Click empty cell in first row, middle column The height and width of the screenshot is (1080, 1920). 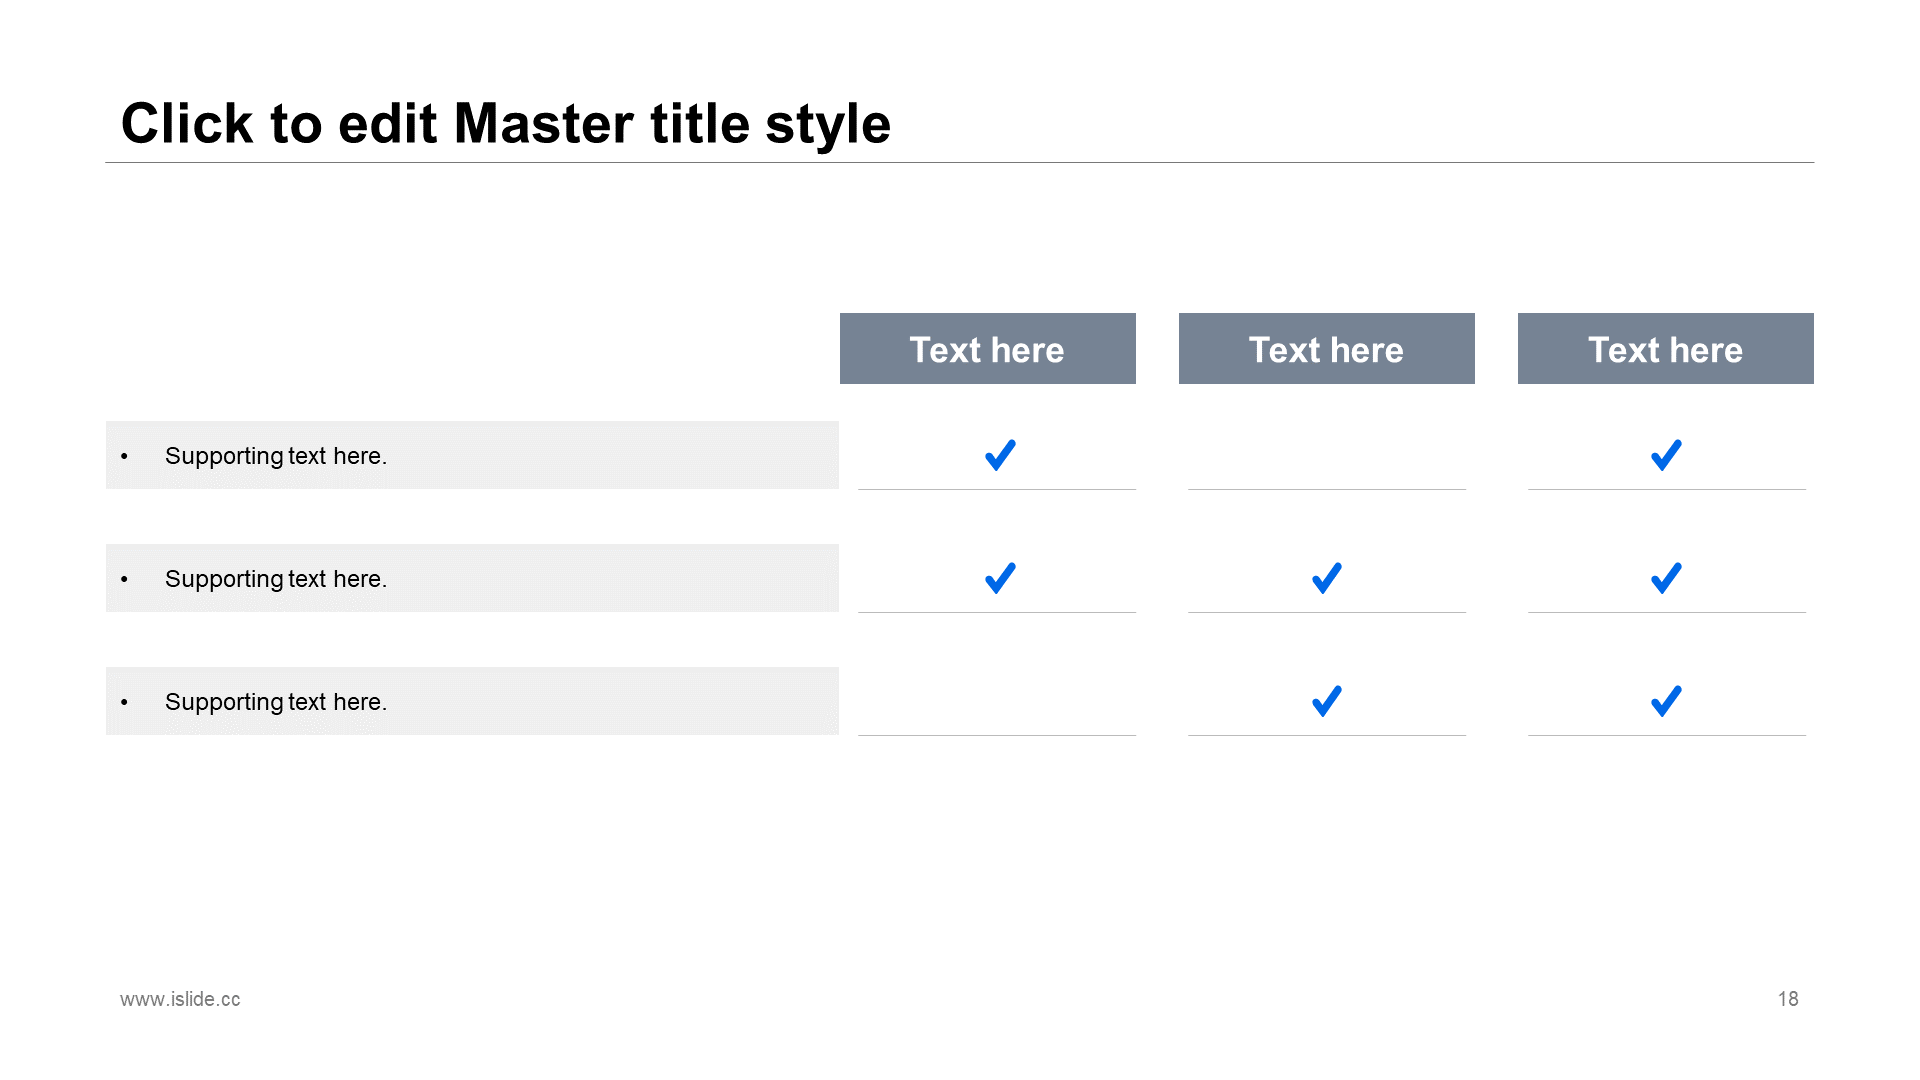coord(1327,456)
